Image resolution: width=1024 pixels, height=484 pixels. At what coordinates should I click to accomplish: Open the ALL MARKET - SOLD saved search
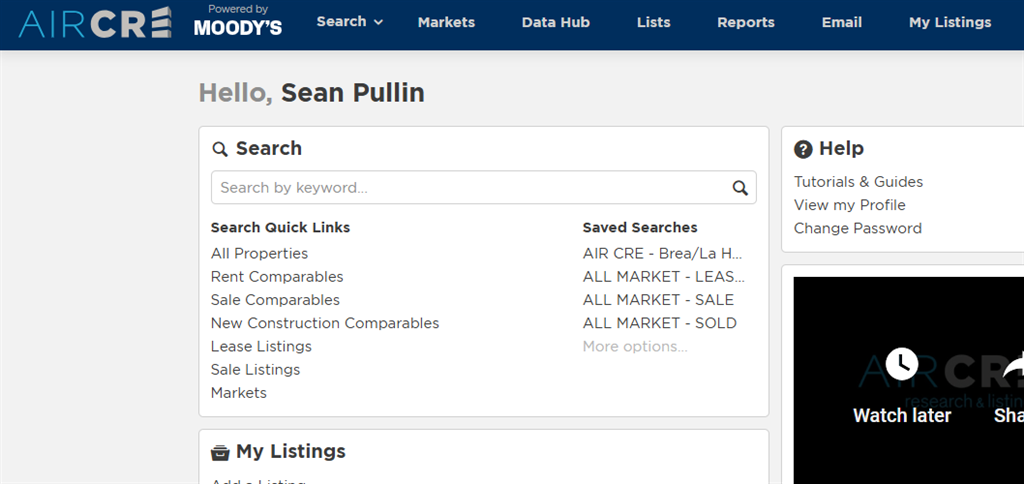(x=660, y=323)
